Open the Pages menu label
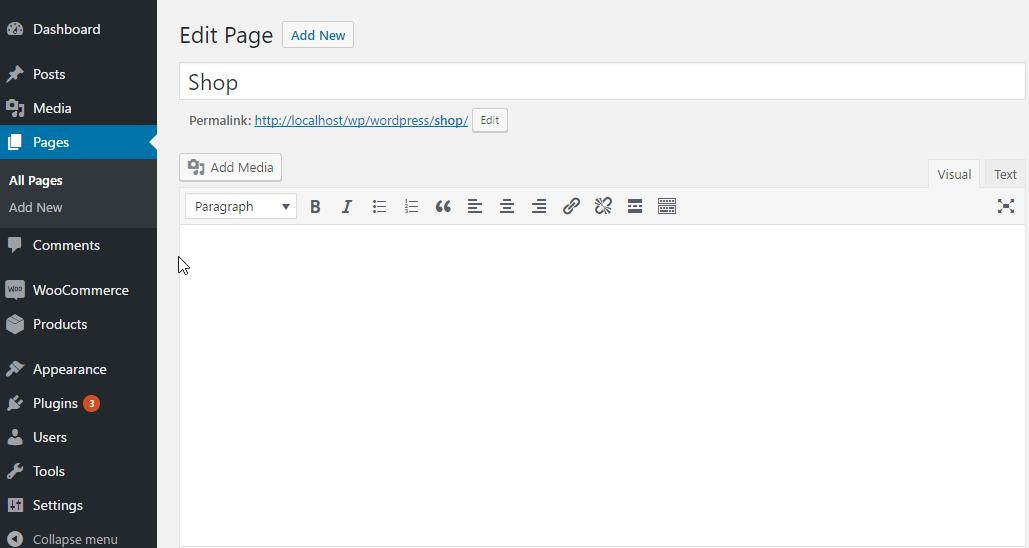The image size is (1029, 548). tap(51, 142)
